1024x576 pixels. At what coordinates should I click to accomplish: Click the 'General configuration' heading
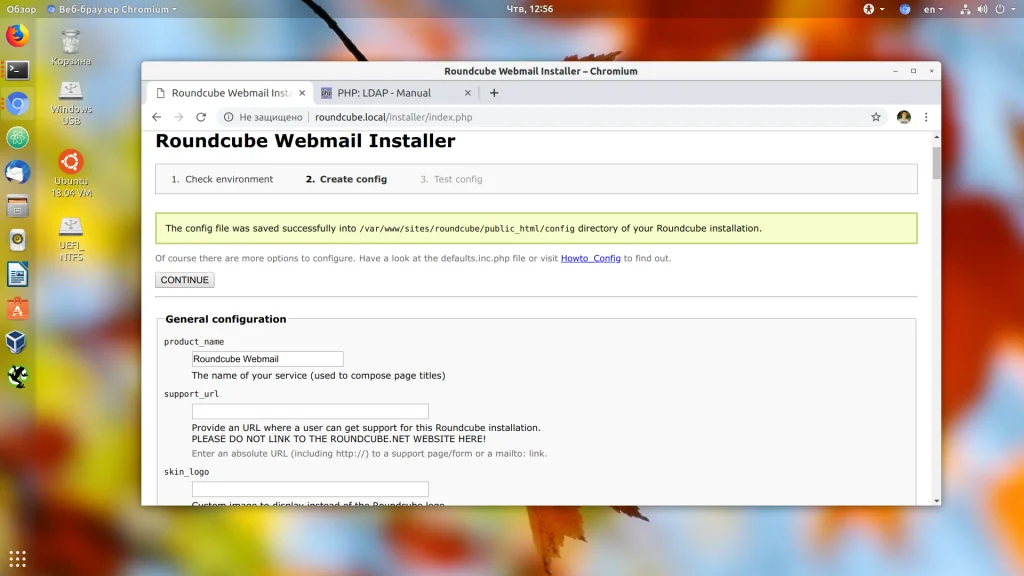(x=225, y=319)
